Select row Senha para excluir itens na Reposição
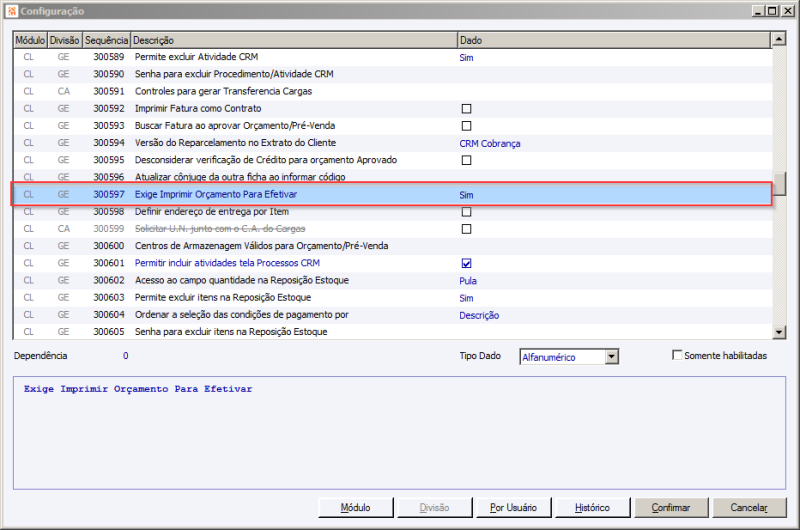The height and width of the screenshot is (530, 800). pyautogui.click(x=392, y=332)
